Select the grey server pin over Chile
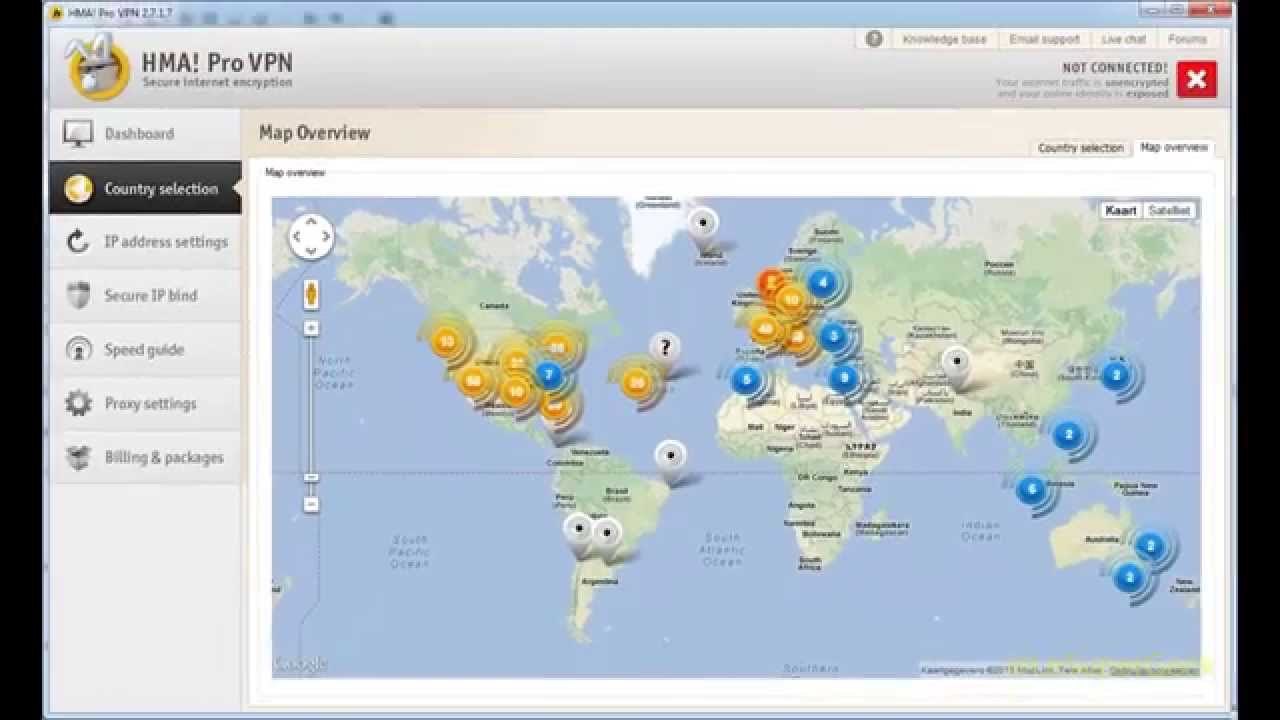The image size is (1280, 720). click(578, 530)
